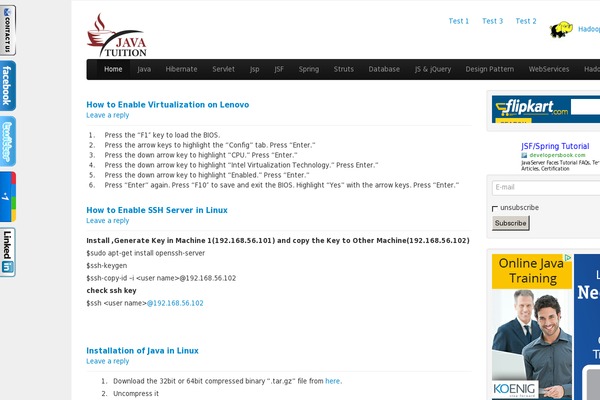Click the Java Tuition logo

click(x=117, y=35)
